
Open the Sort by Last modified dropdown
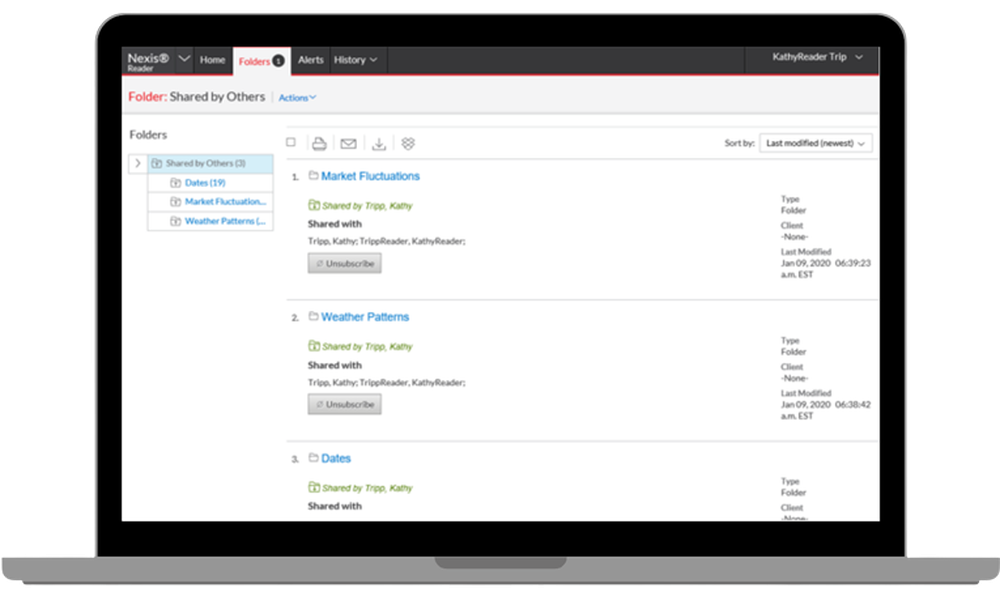813,143
